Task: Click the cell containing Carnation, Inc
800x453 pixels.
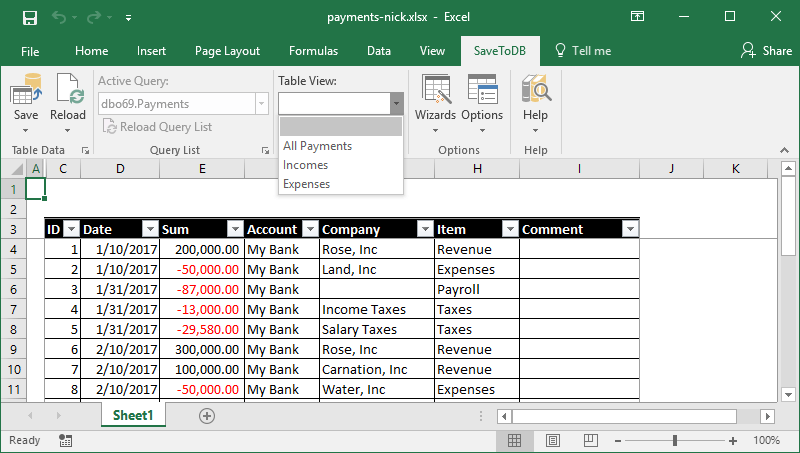Action: click(377, 369)
